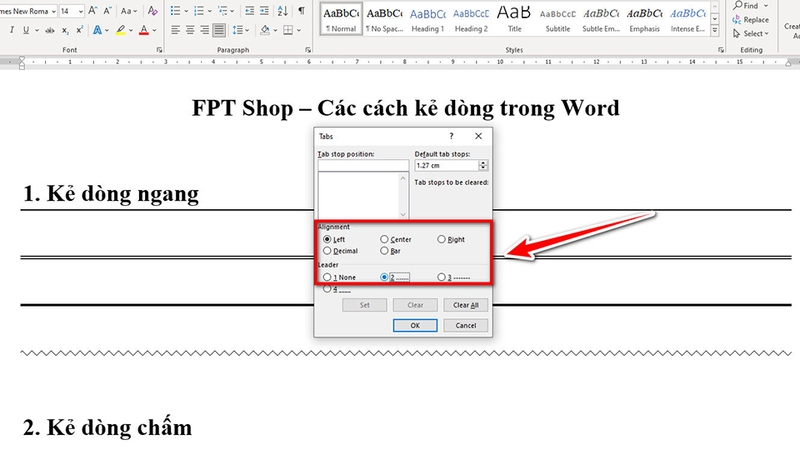Image resolution: width=800 pixels, height=450 pixels.
Task: Click the Decrease Font Size icon
Action: 107,11
